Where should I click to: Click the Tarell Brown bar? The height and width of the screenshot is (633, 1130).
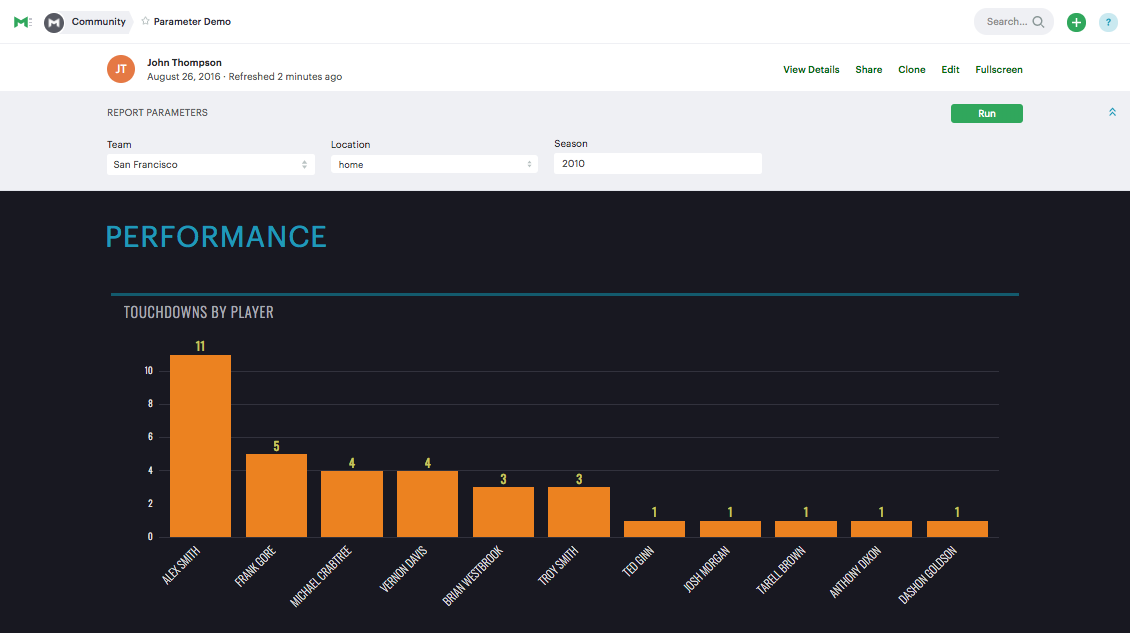806,528
